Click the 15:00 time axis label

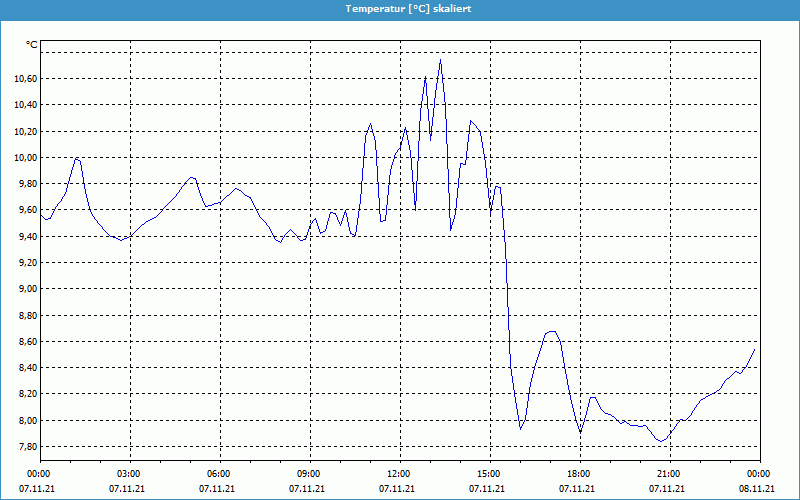point(490,473)
